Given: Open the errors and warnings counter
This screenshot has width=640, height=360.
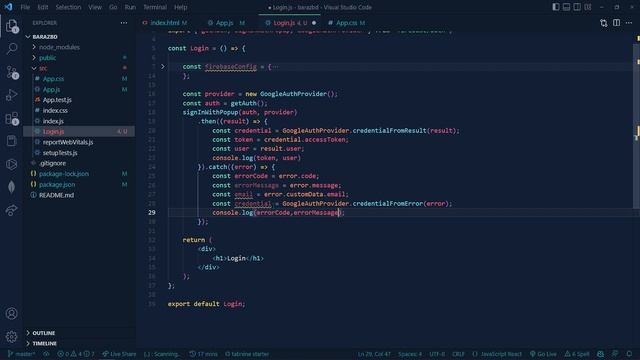Looking at the screenshot, I should pyautogui.click(x=76, y=354).
